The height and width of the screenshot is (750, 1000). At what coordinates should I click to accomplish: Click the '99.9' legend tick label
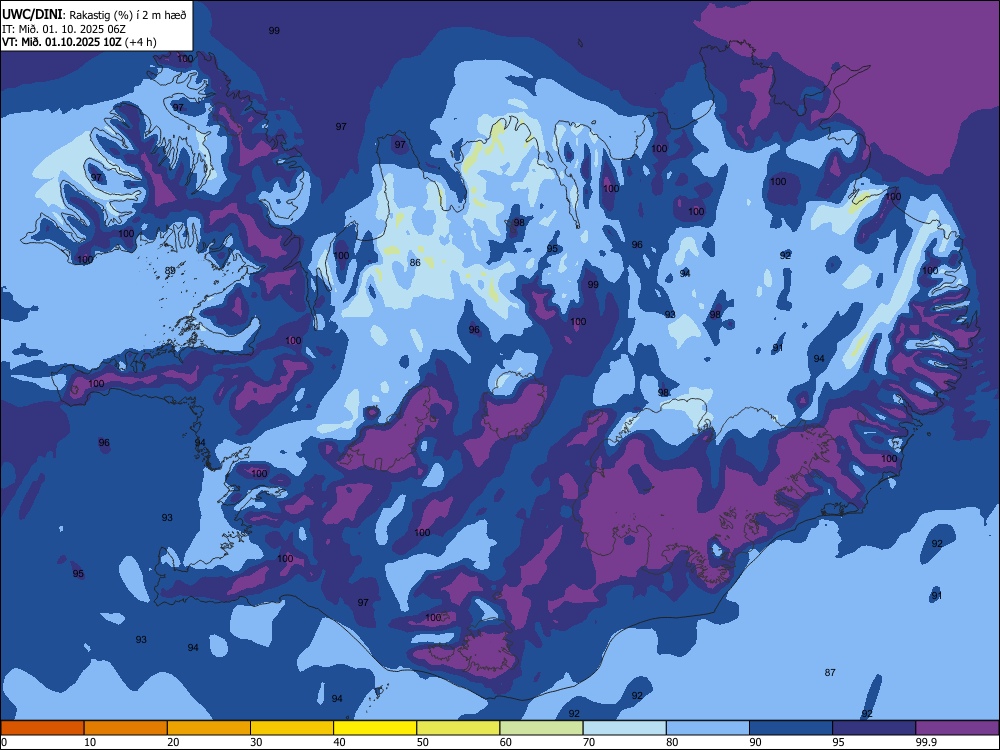click(x=926, y=742)
